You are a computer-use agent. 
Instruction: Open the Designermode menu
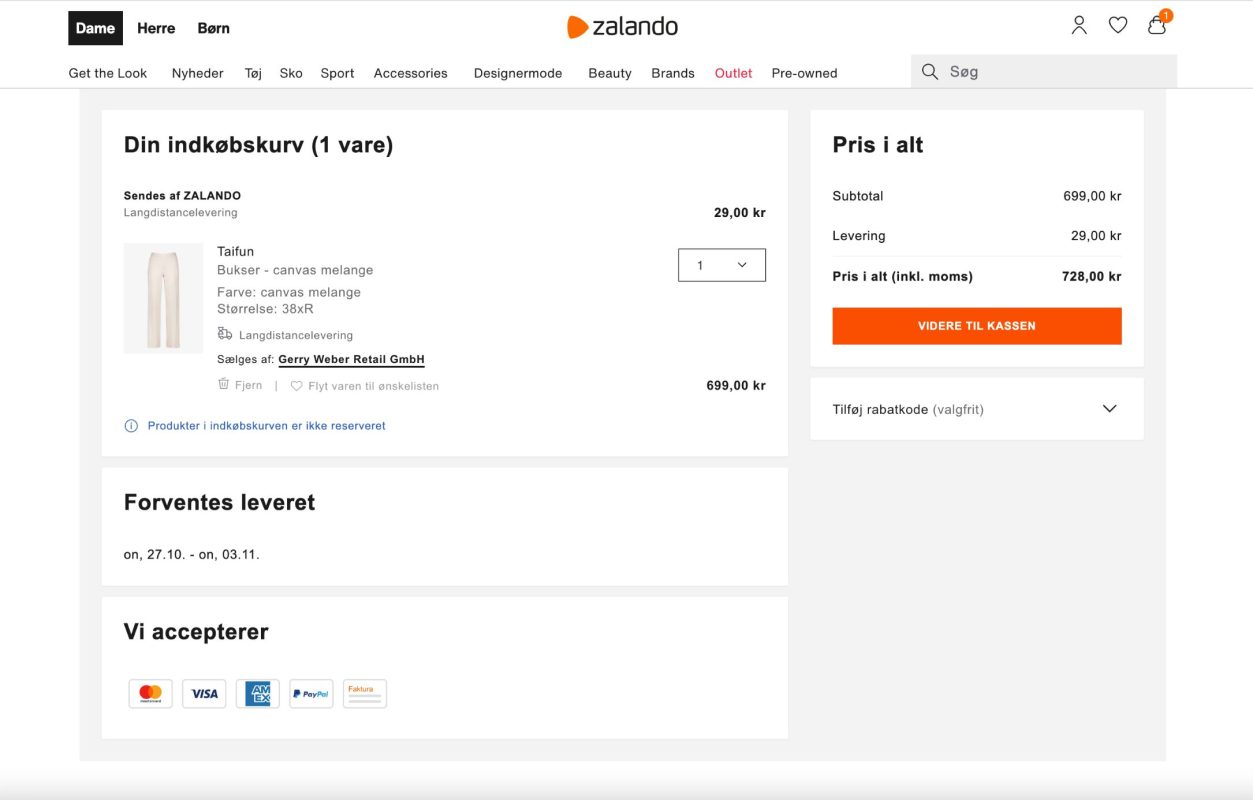pos(518,73)
